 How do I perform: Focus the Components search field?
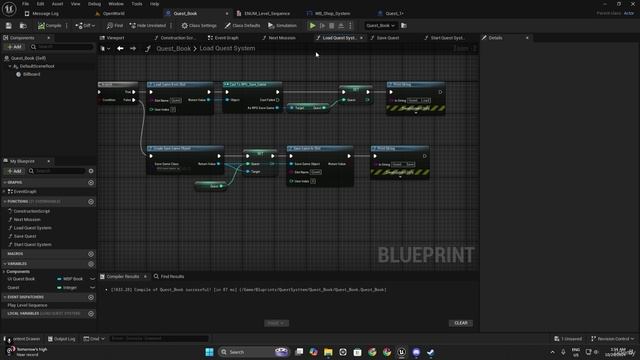tap(61, 47)
